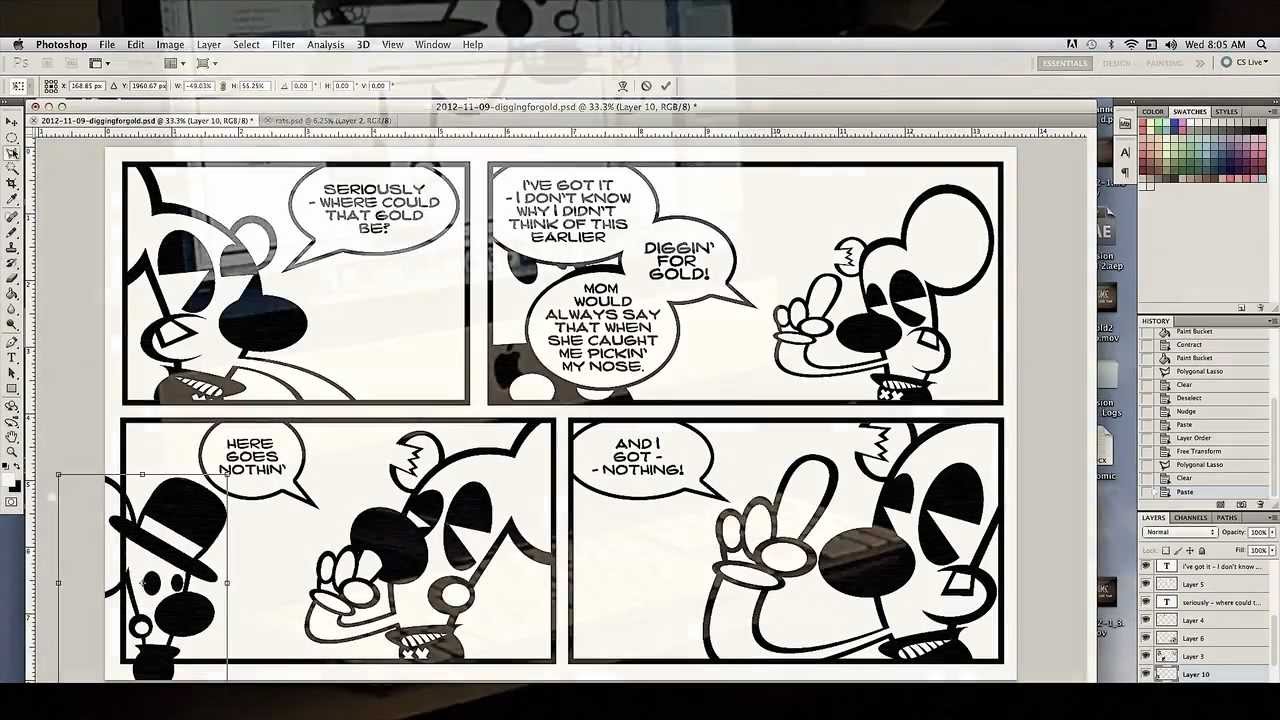Viewport: 1280px width, 720px height.
Task: Expand more workspaces chevron
Action: (x=1200, y=63)
